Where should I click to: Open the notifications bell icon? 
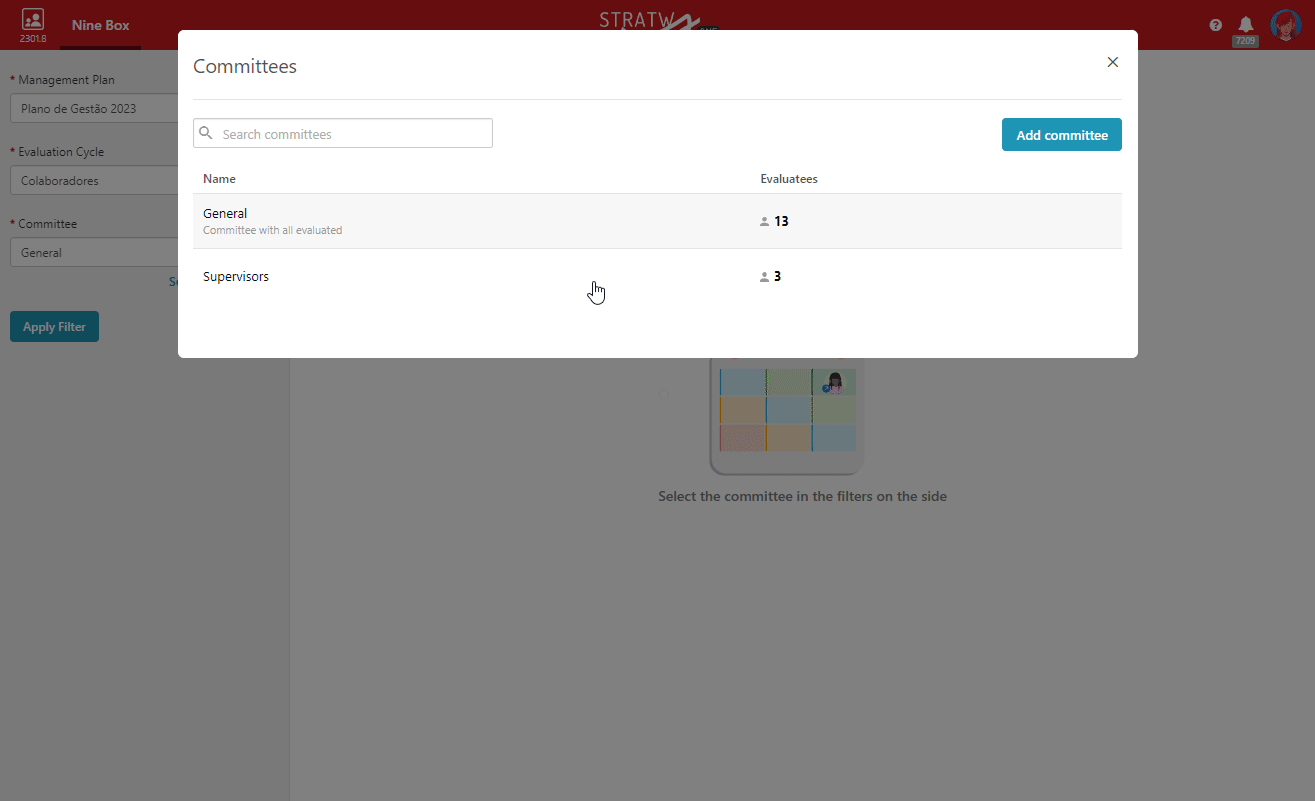tap(1246, 24)
